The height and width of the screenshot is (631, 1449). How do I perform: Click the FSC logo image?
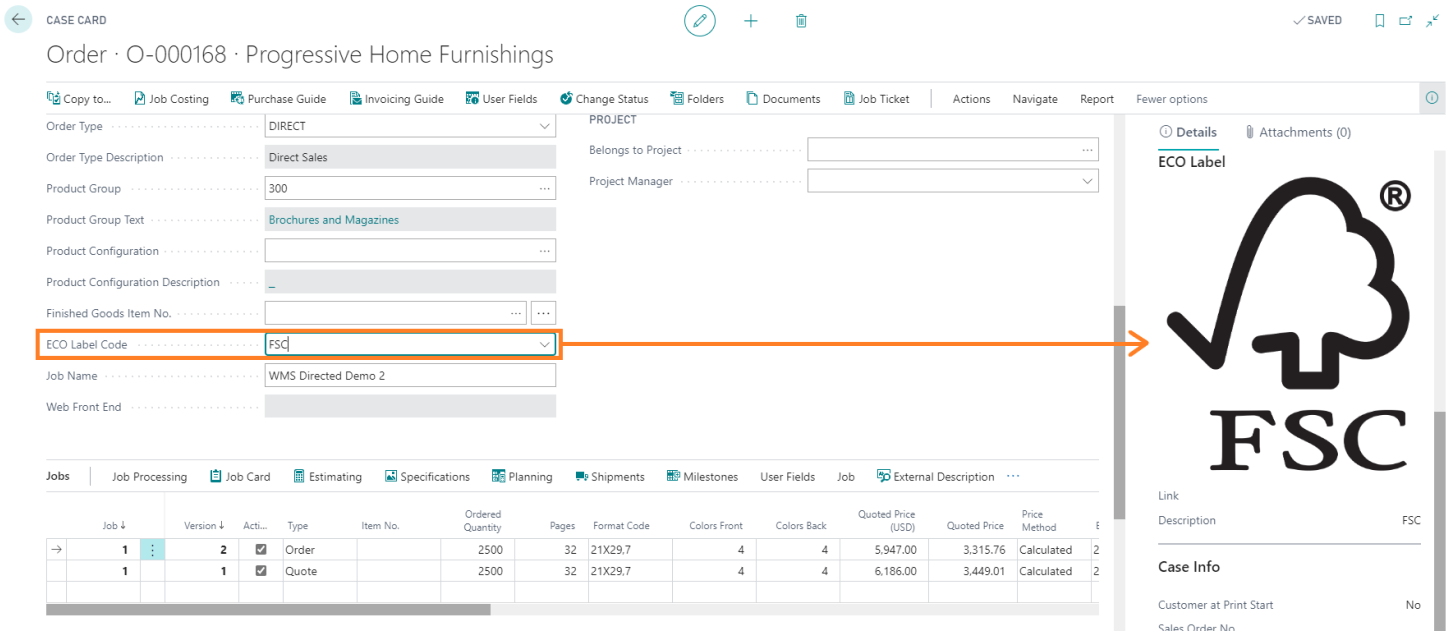[x=1289, y=327]
